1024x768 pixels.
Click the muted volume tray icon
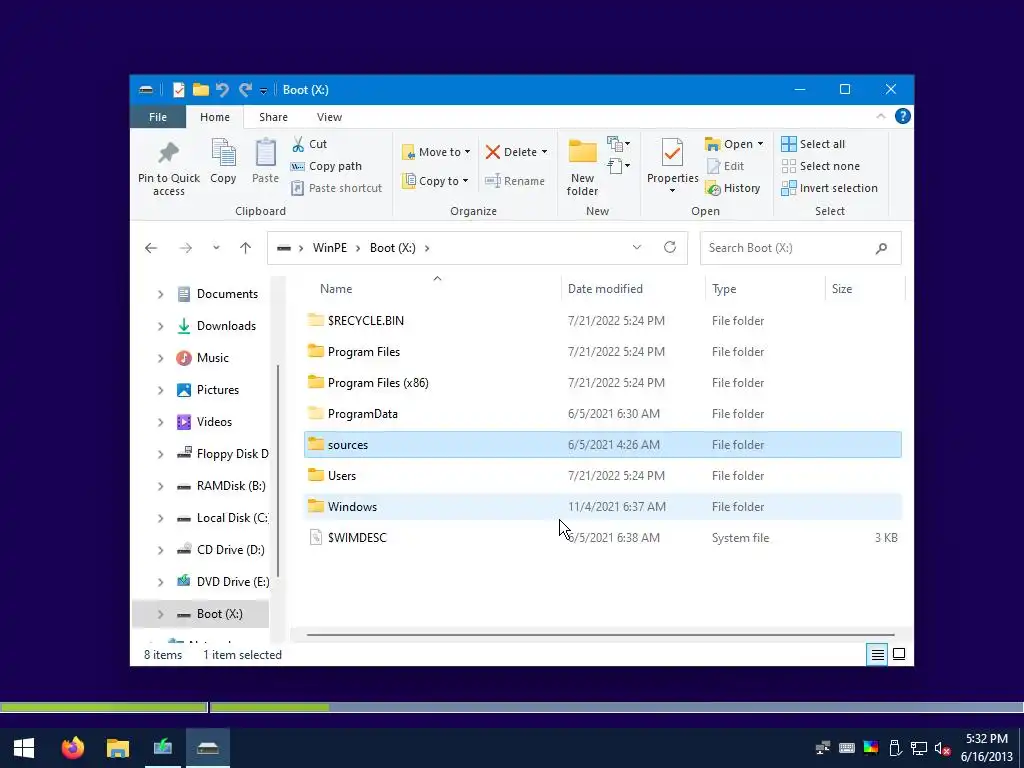click(942, 748)
